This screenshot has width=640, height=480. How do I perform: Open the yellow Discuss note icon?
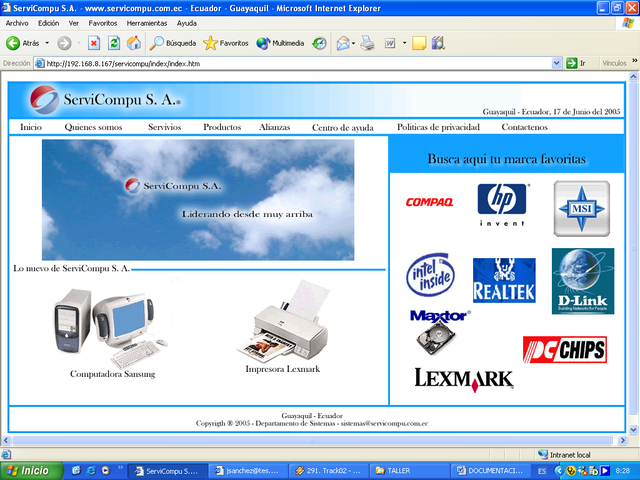point(419,43)
